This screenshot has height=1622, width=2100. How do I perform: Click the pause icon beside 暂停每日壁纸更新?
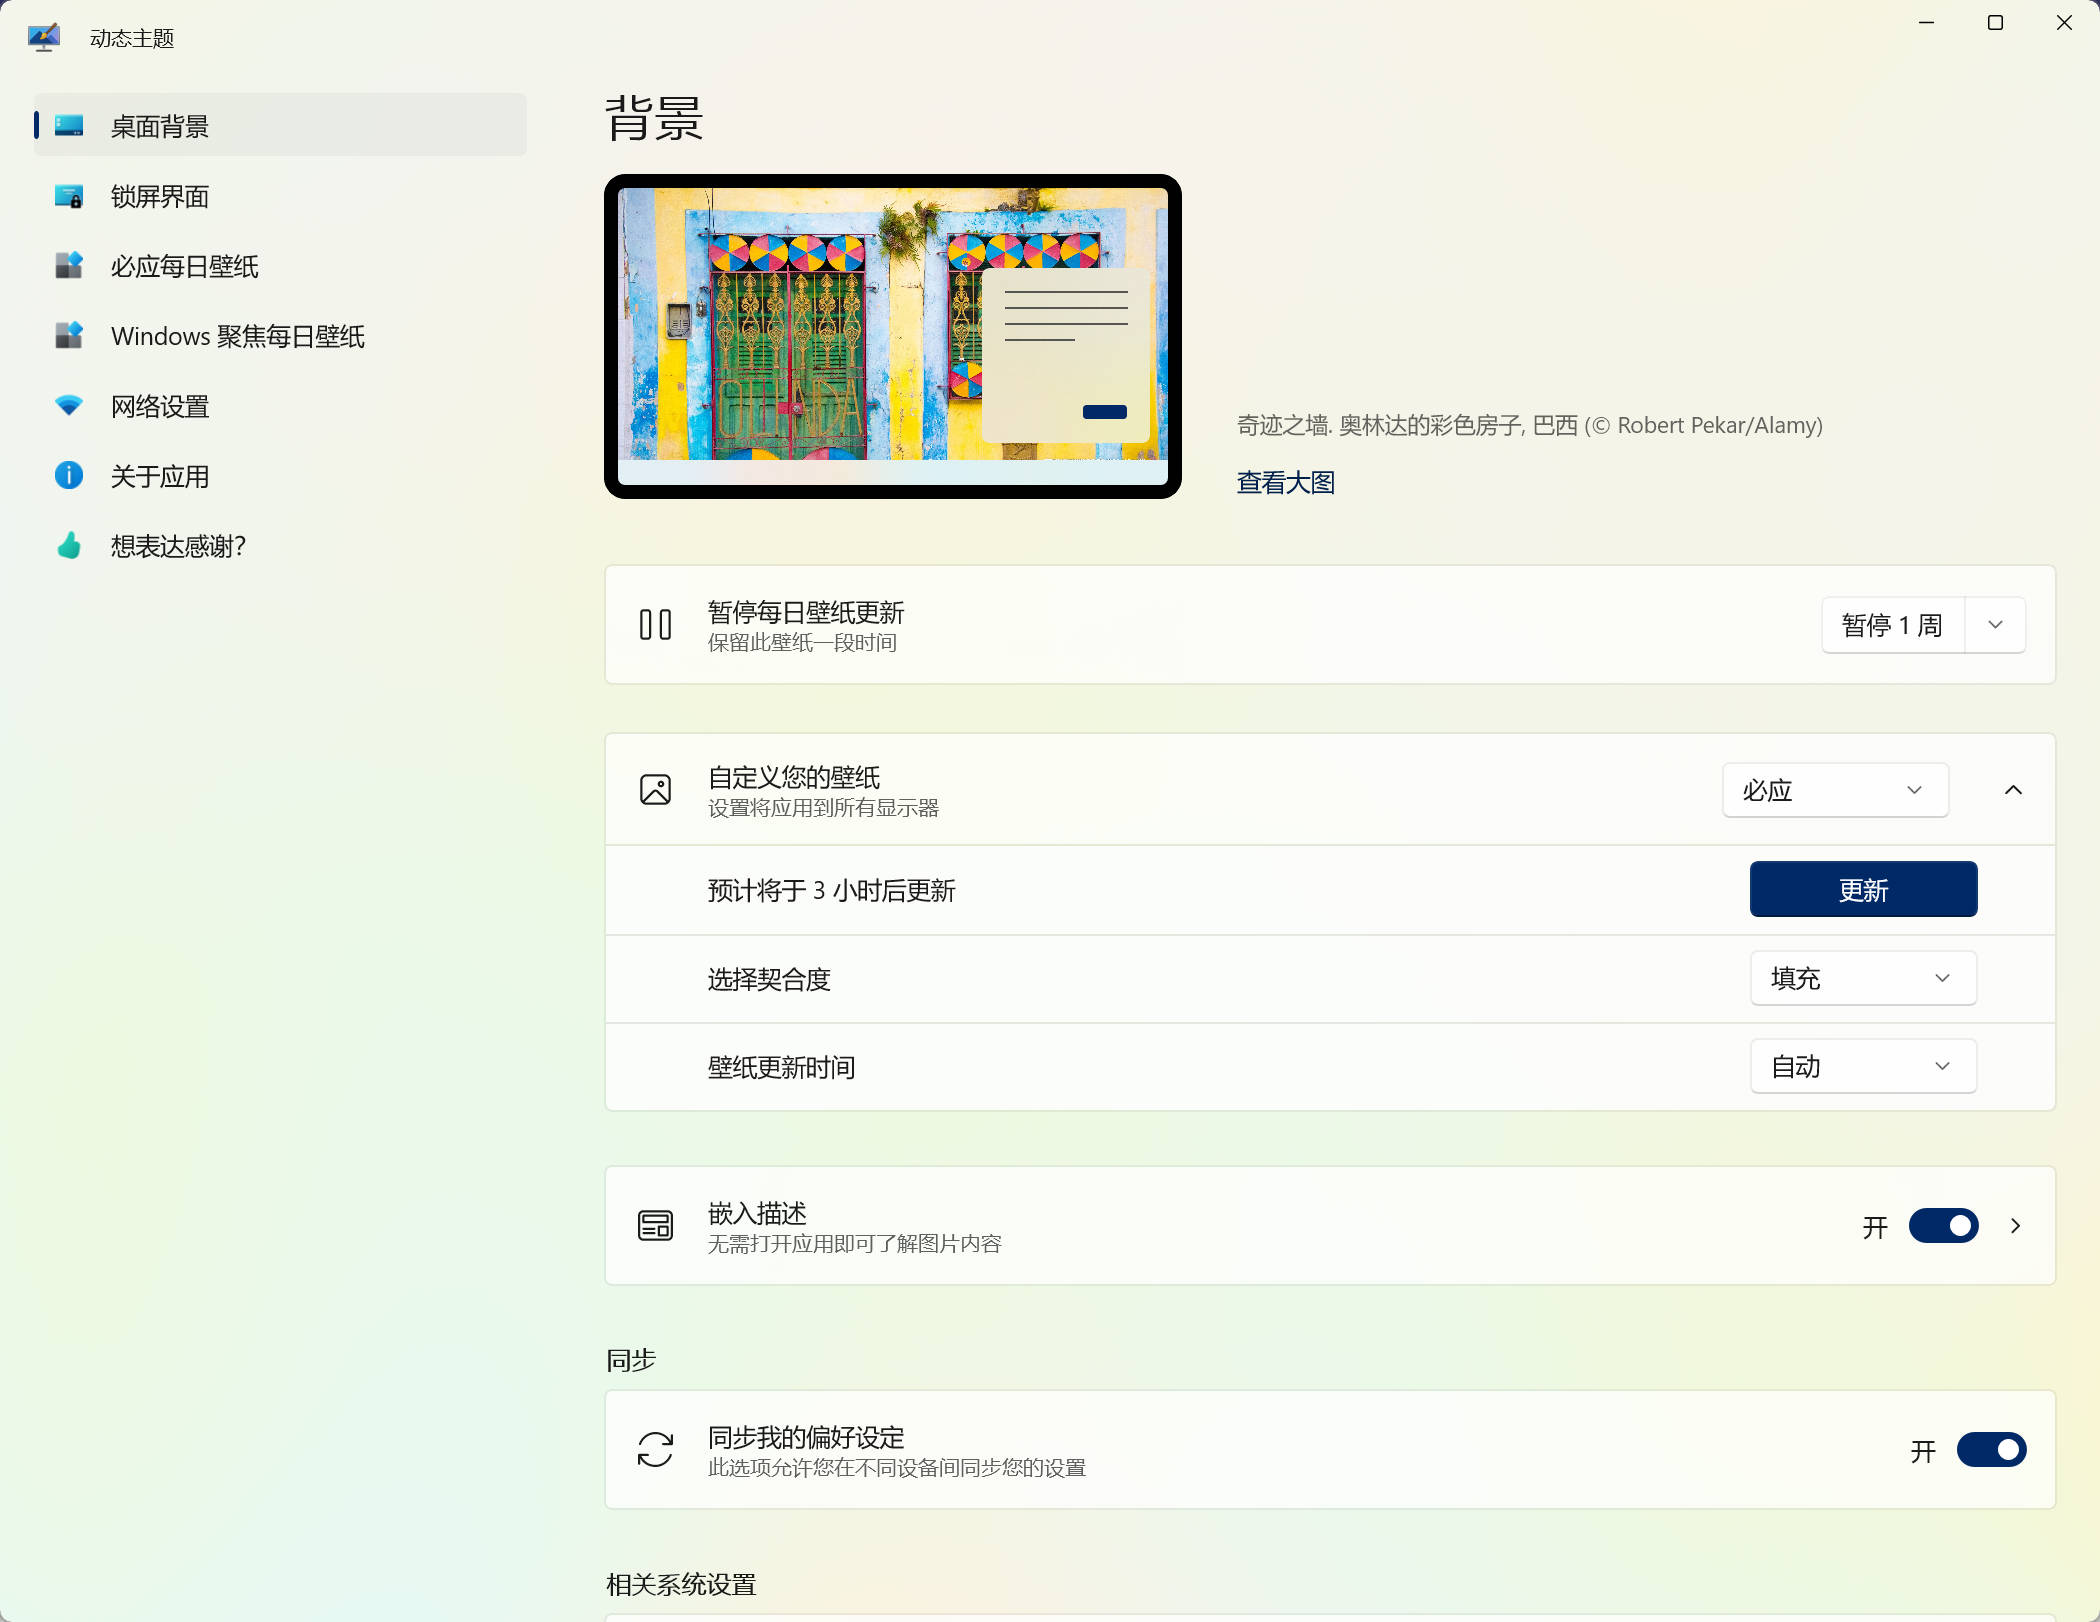(655, 625)
